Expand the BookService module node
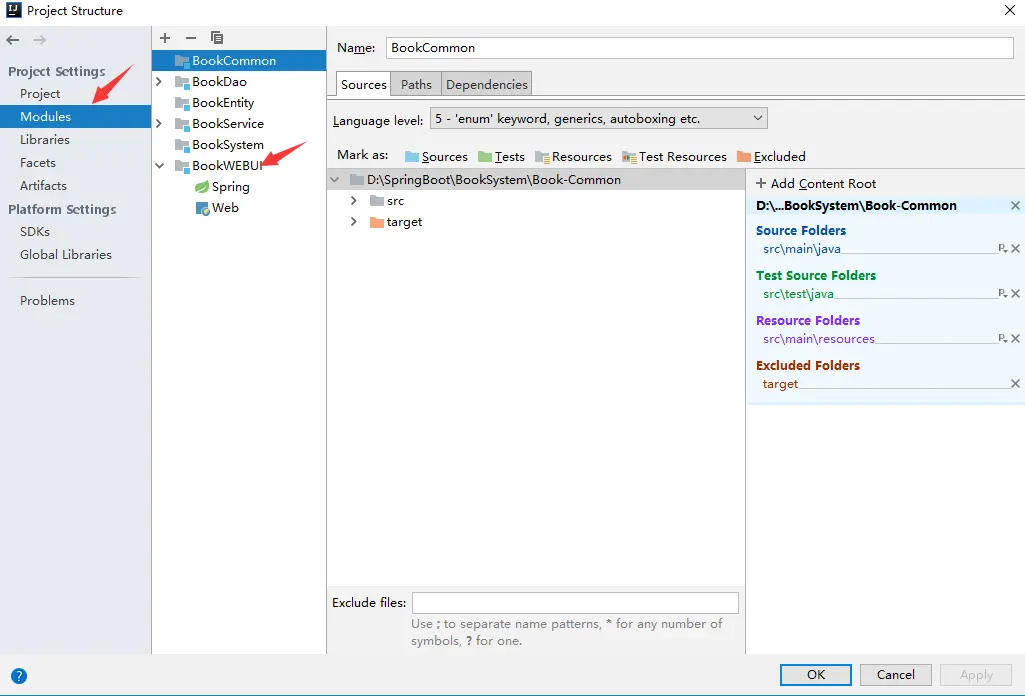Viewport: 1025px width, 696px height. pos(159,124)
